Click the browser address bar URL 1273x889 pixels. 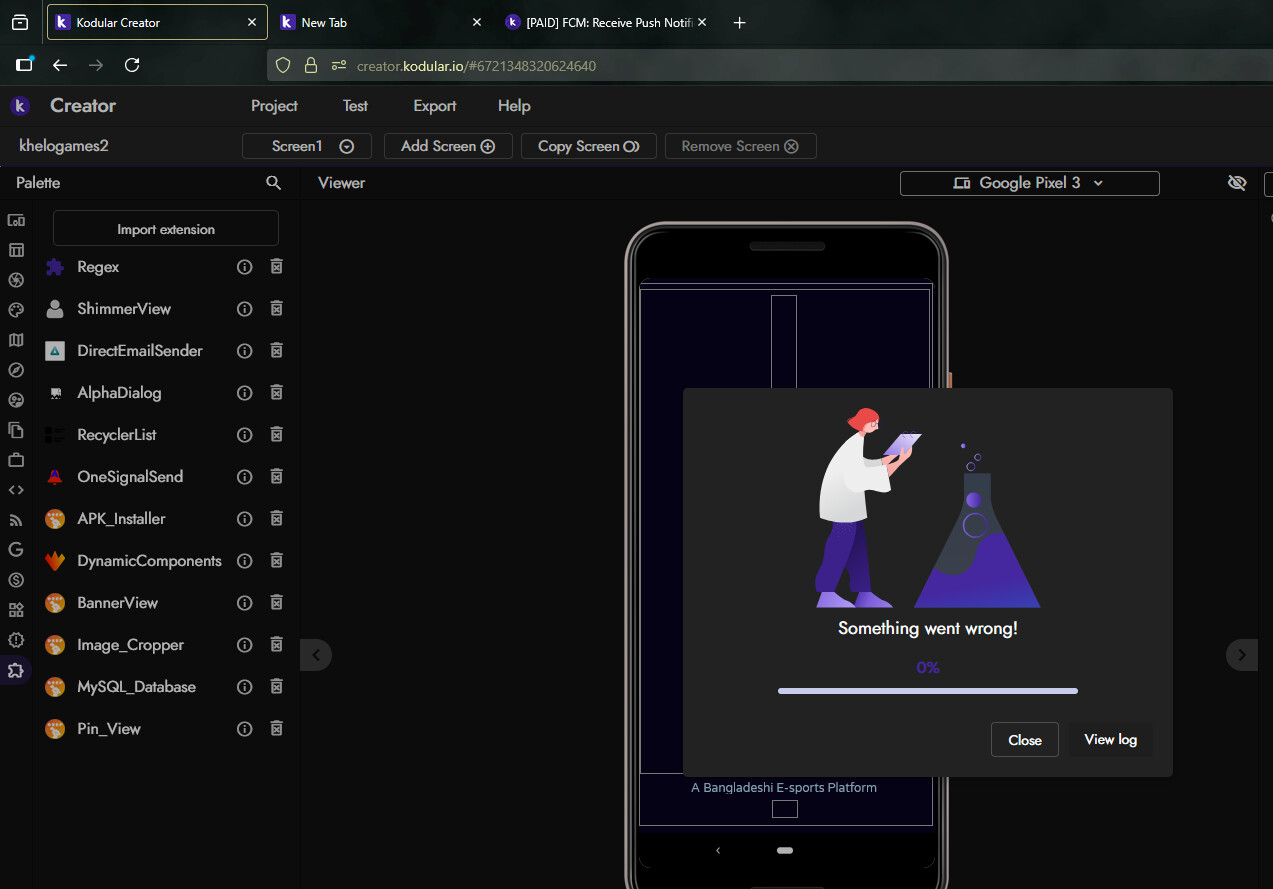pos(476,66)
